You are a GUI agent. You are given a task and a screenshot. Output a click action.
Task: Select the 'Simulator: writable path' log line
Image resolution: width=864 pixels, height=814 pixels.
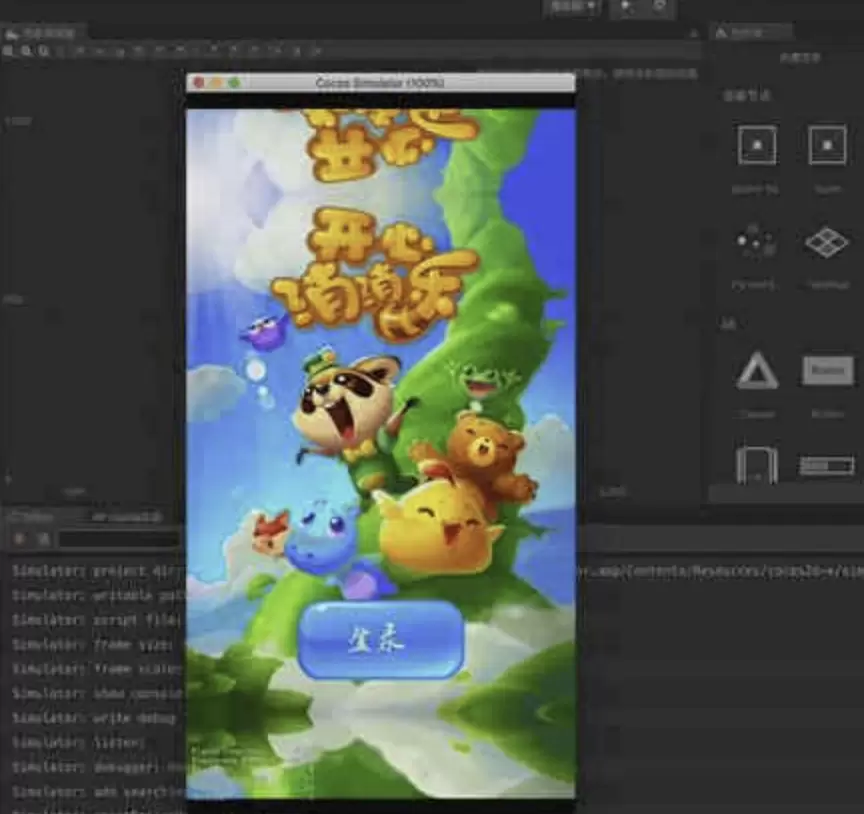click(99, 596)
